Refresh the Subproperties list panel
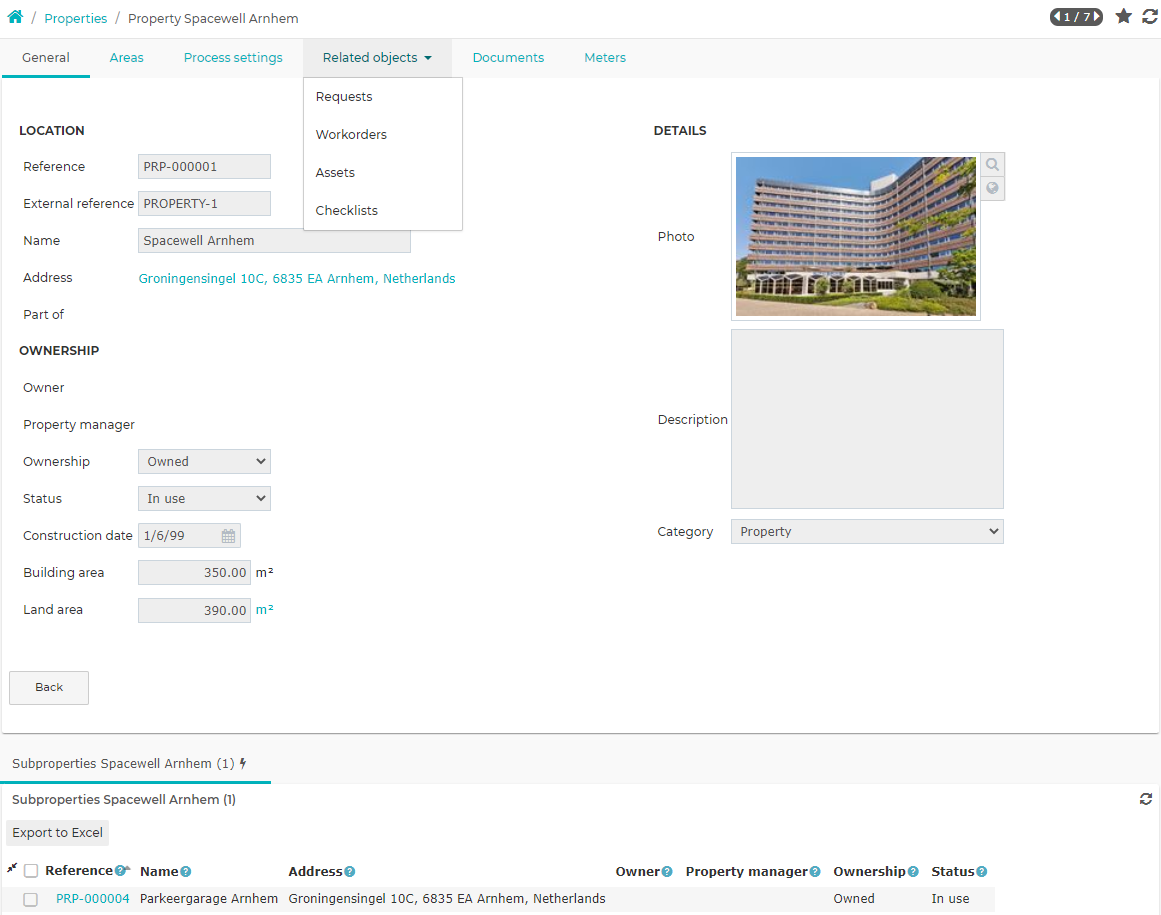1161x915 pixels. click(x=1145, y=799)
